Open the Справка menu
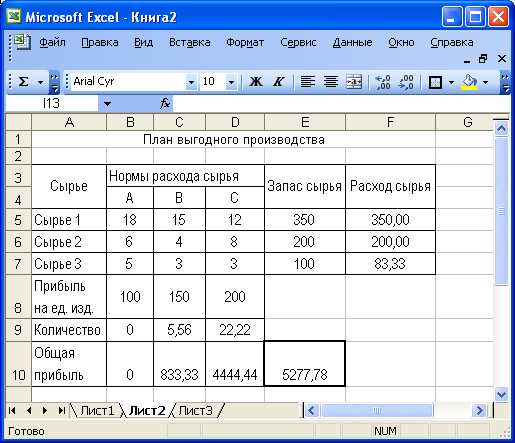Screen dimensions: 515x443 (x=452, y=43)
